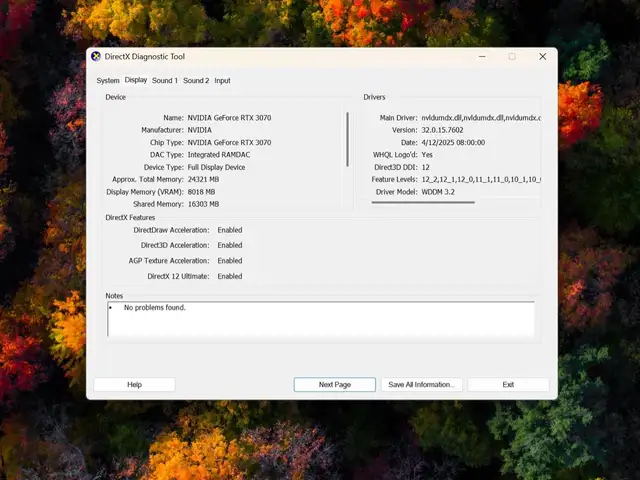Click the Device group label
This screenshot has height=480, width=640.
116,97
